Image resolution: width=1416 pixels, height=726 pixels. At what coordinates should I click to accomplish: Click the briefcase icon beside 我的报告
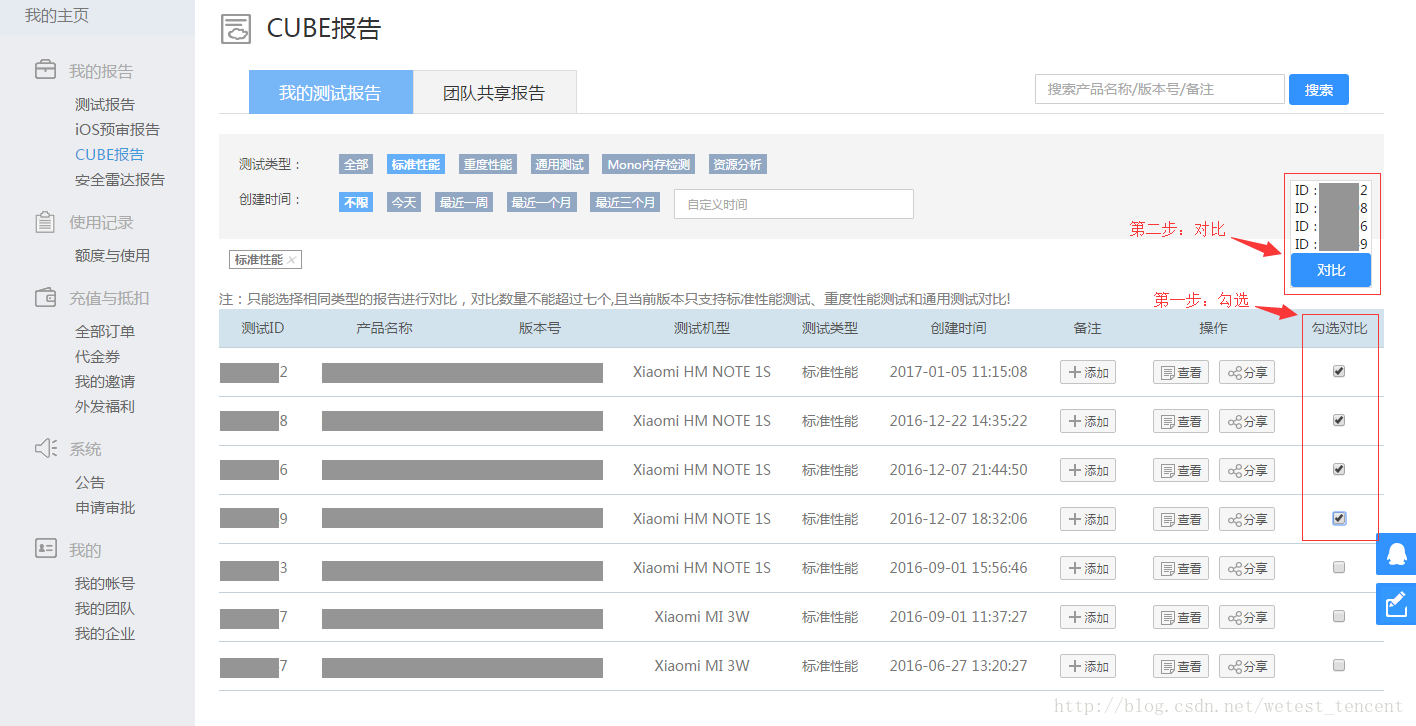pos(45,71)
